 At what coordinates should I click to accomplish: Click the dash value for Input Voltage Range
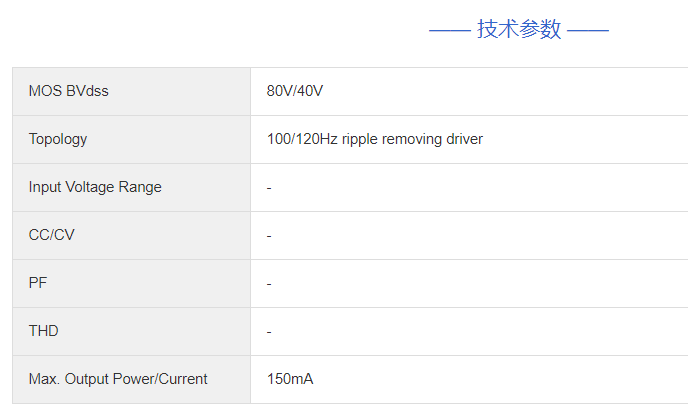pyautogui.click(x=270, y=188)
